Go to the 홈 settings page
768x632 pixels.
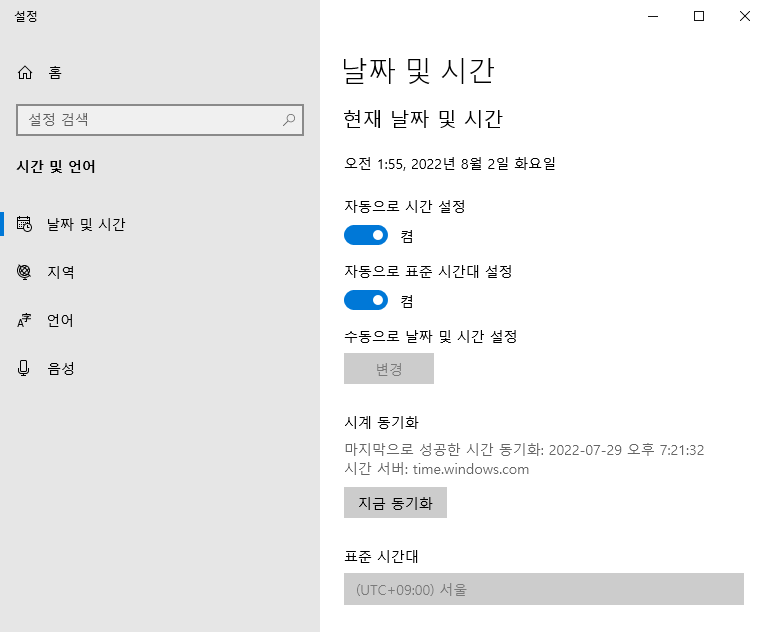click(x=39, y=73)
